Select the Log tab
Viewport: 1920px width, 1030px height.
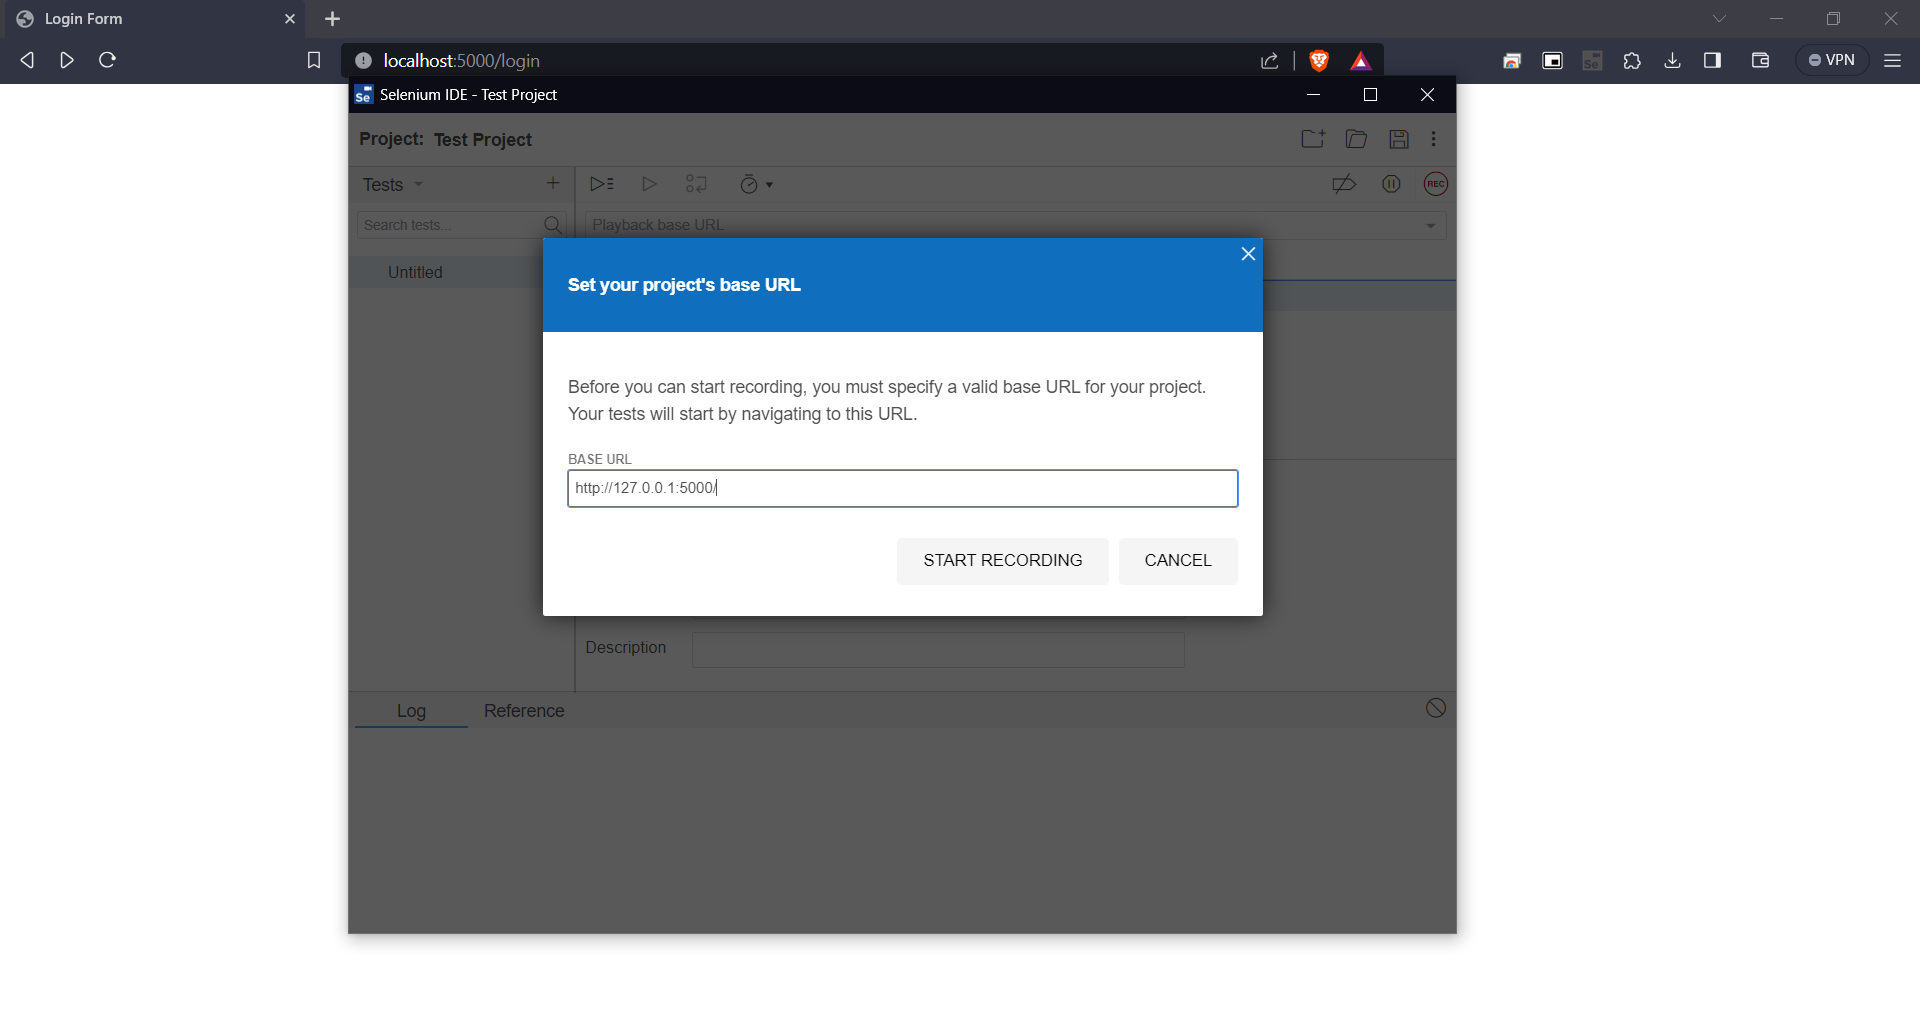pos(411,711)
